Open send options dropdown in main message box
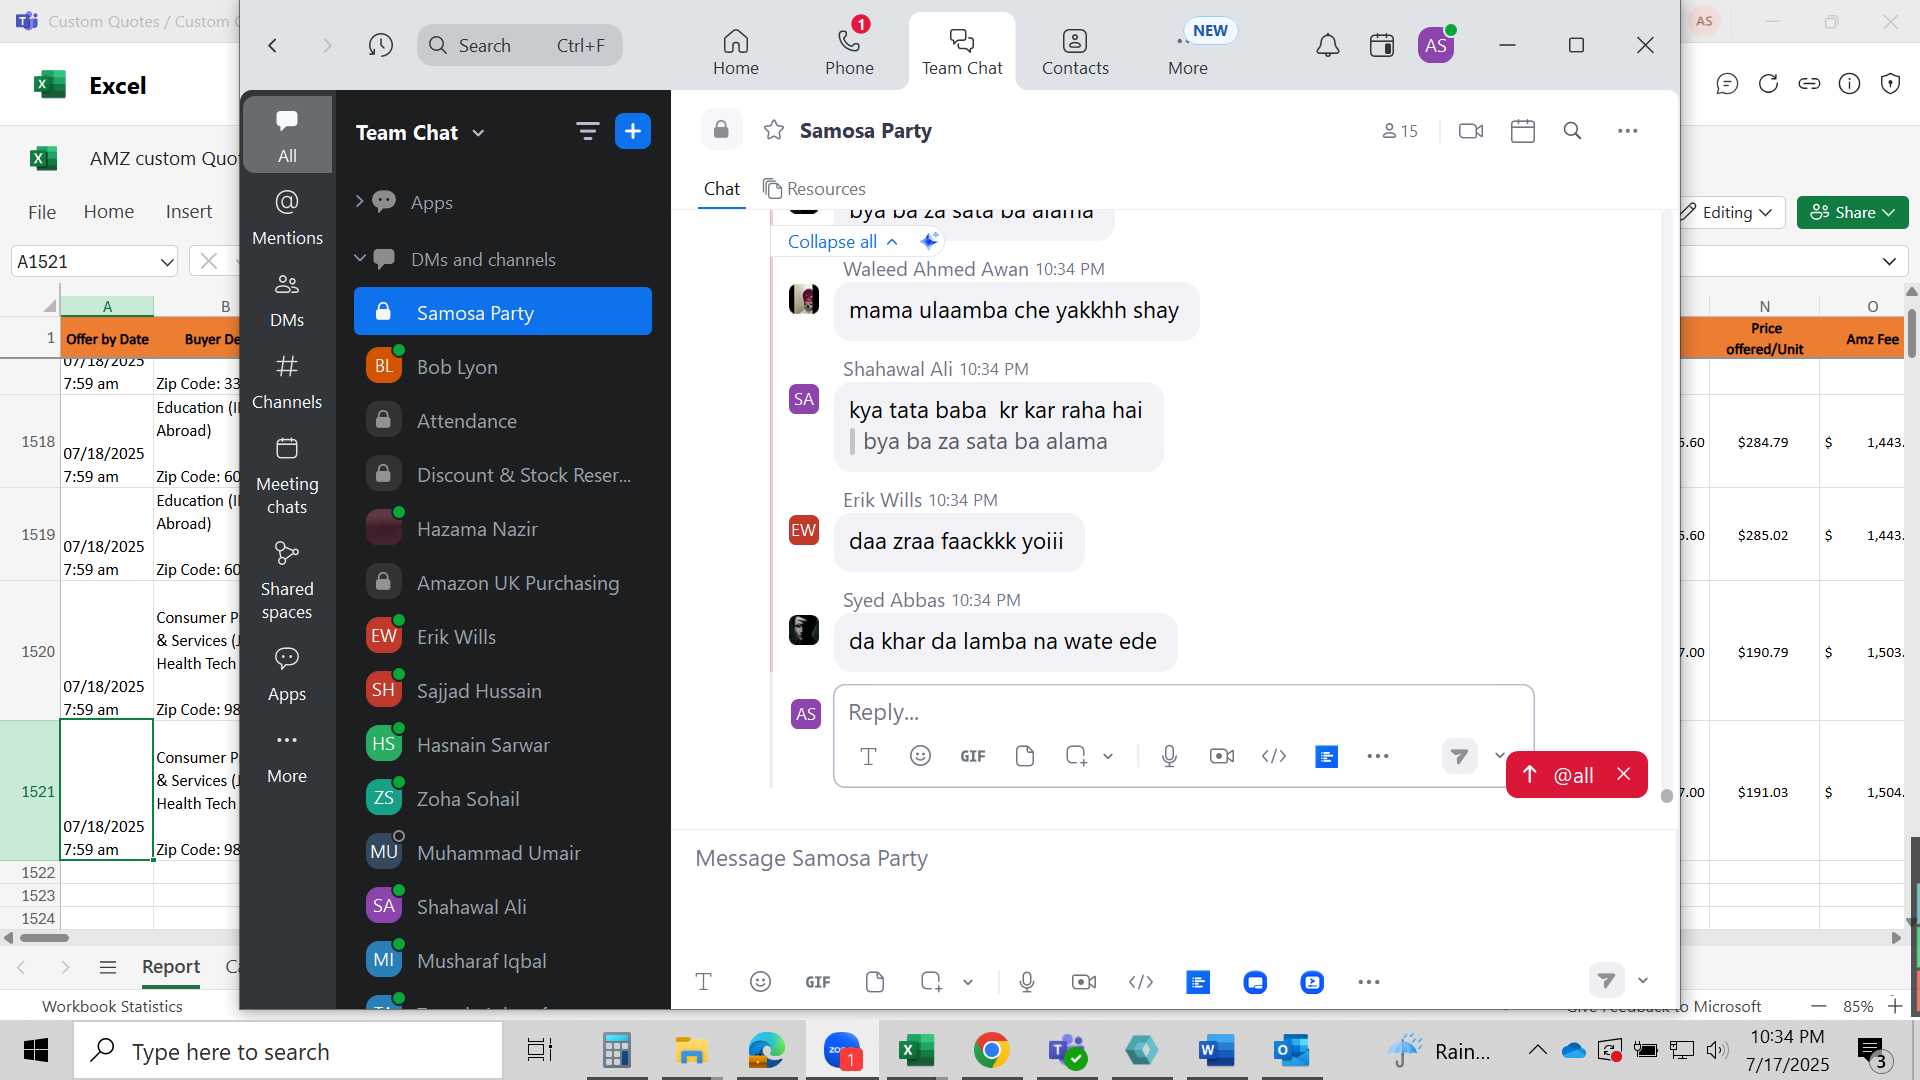The height and width of the screenshot is (1080, 1920). [1643, 981]
